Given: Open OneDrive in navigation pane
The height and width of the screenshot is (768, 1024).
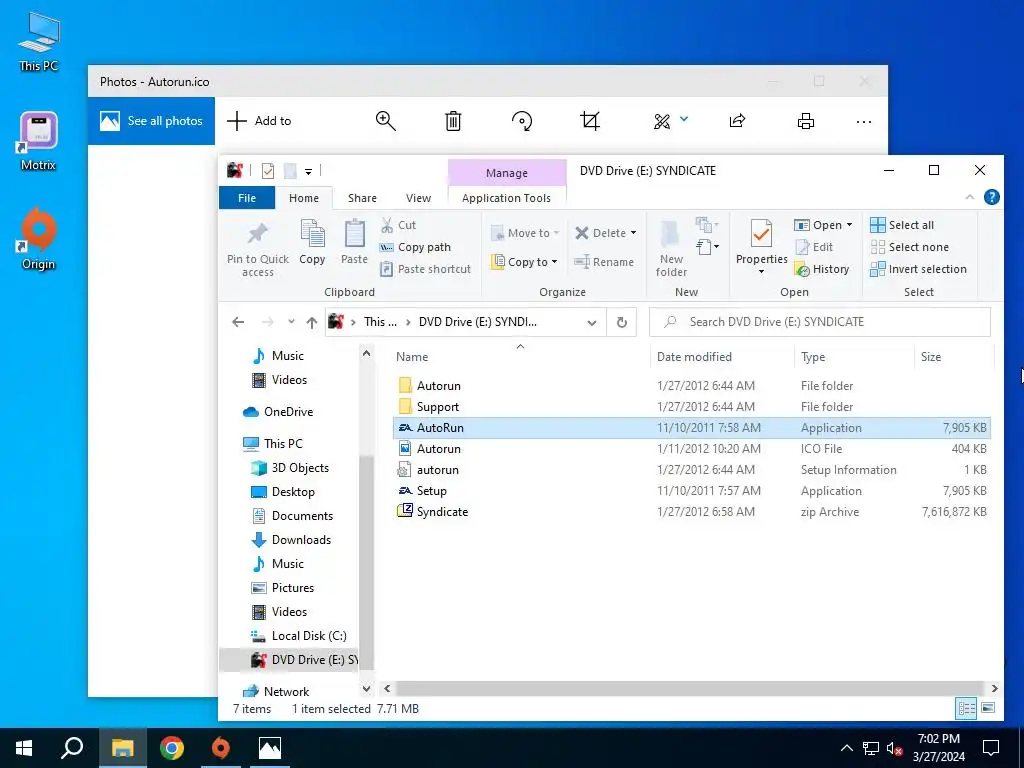Looking at the screenshot, I should [x=288, y=412].
